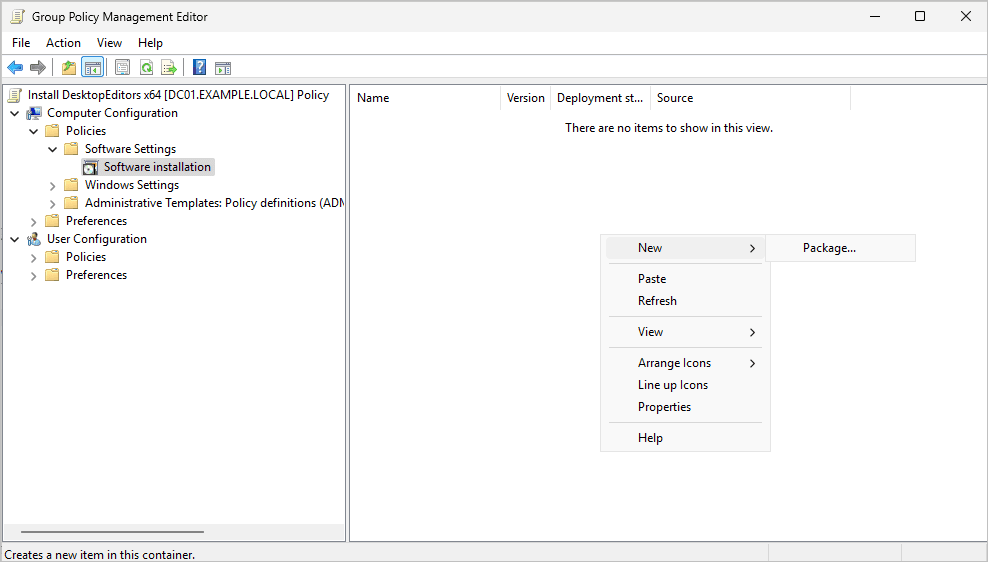Open the File menu
The width and height of the screenshot is (988, 562).
click(21, 43)
